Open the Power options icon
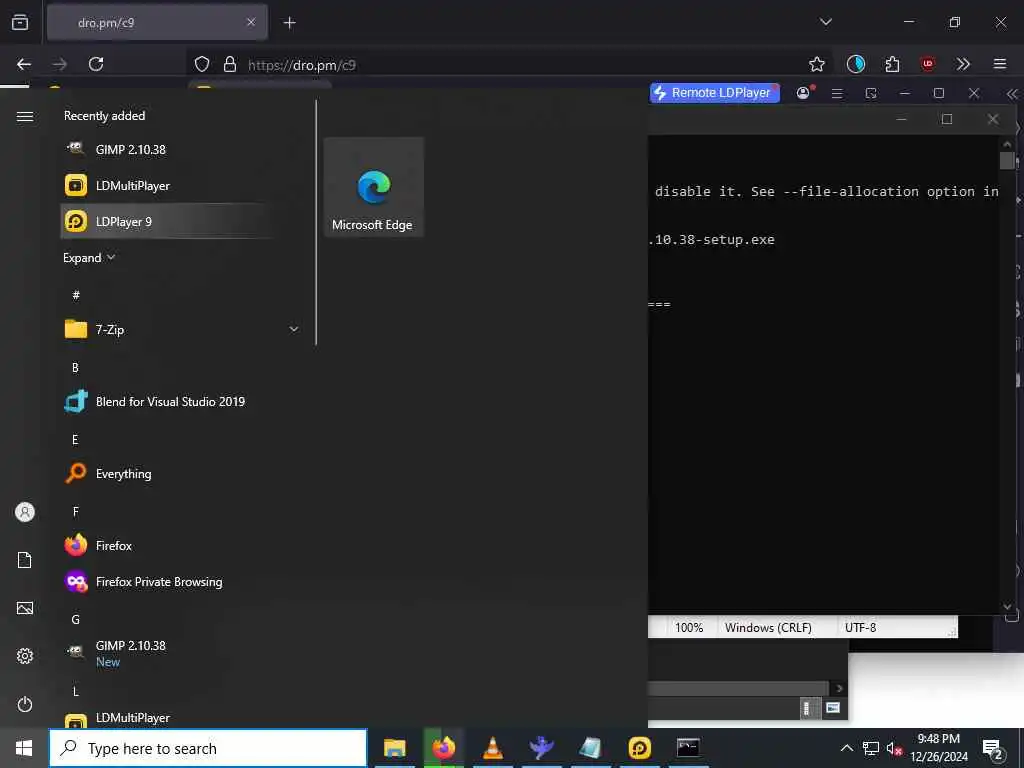The height and width of the screenshot is (768, 1024). [25, 704]
